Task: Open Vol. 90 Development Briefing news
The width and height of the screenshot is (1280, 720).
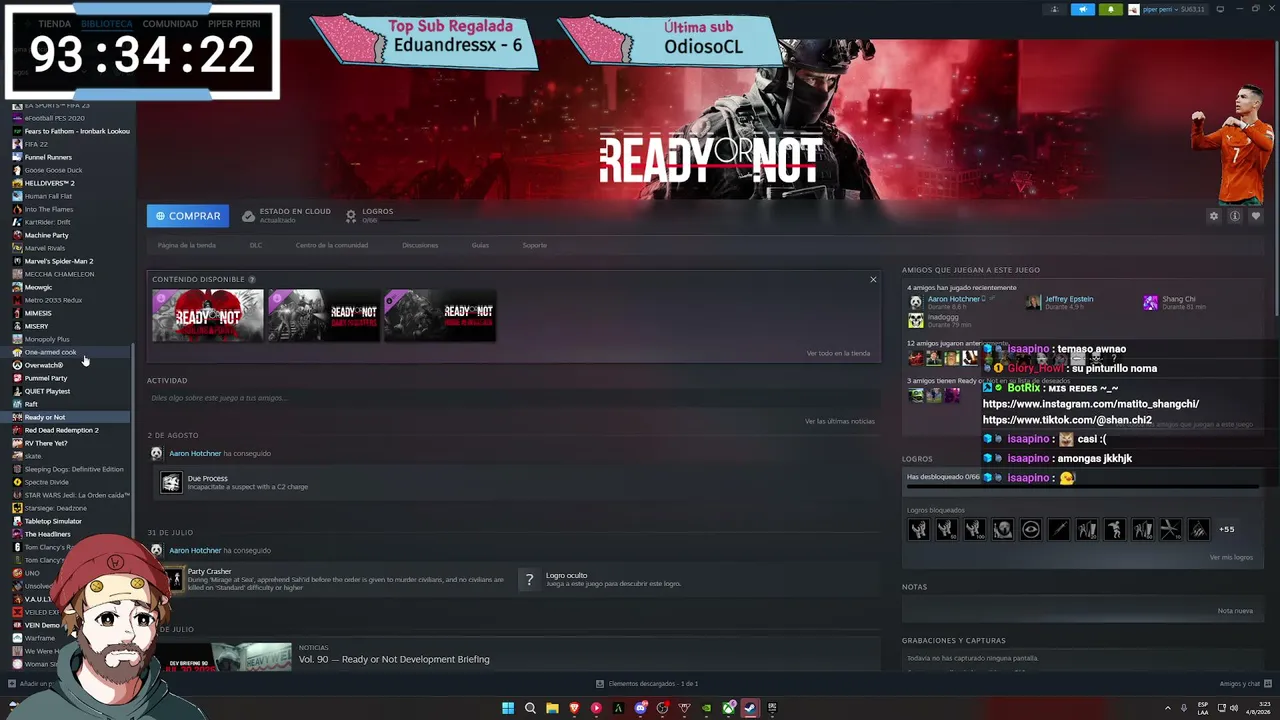Action: click(x=394, y=659)
